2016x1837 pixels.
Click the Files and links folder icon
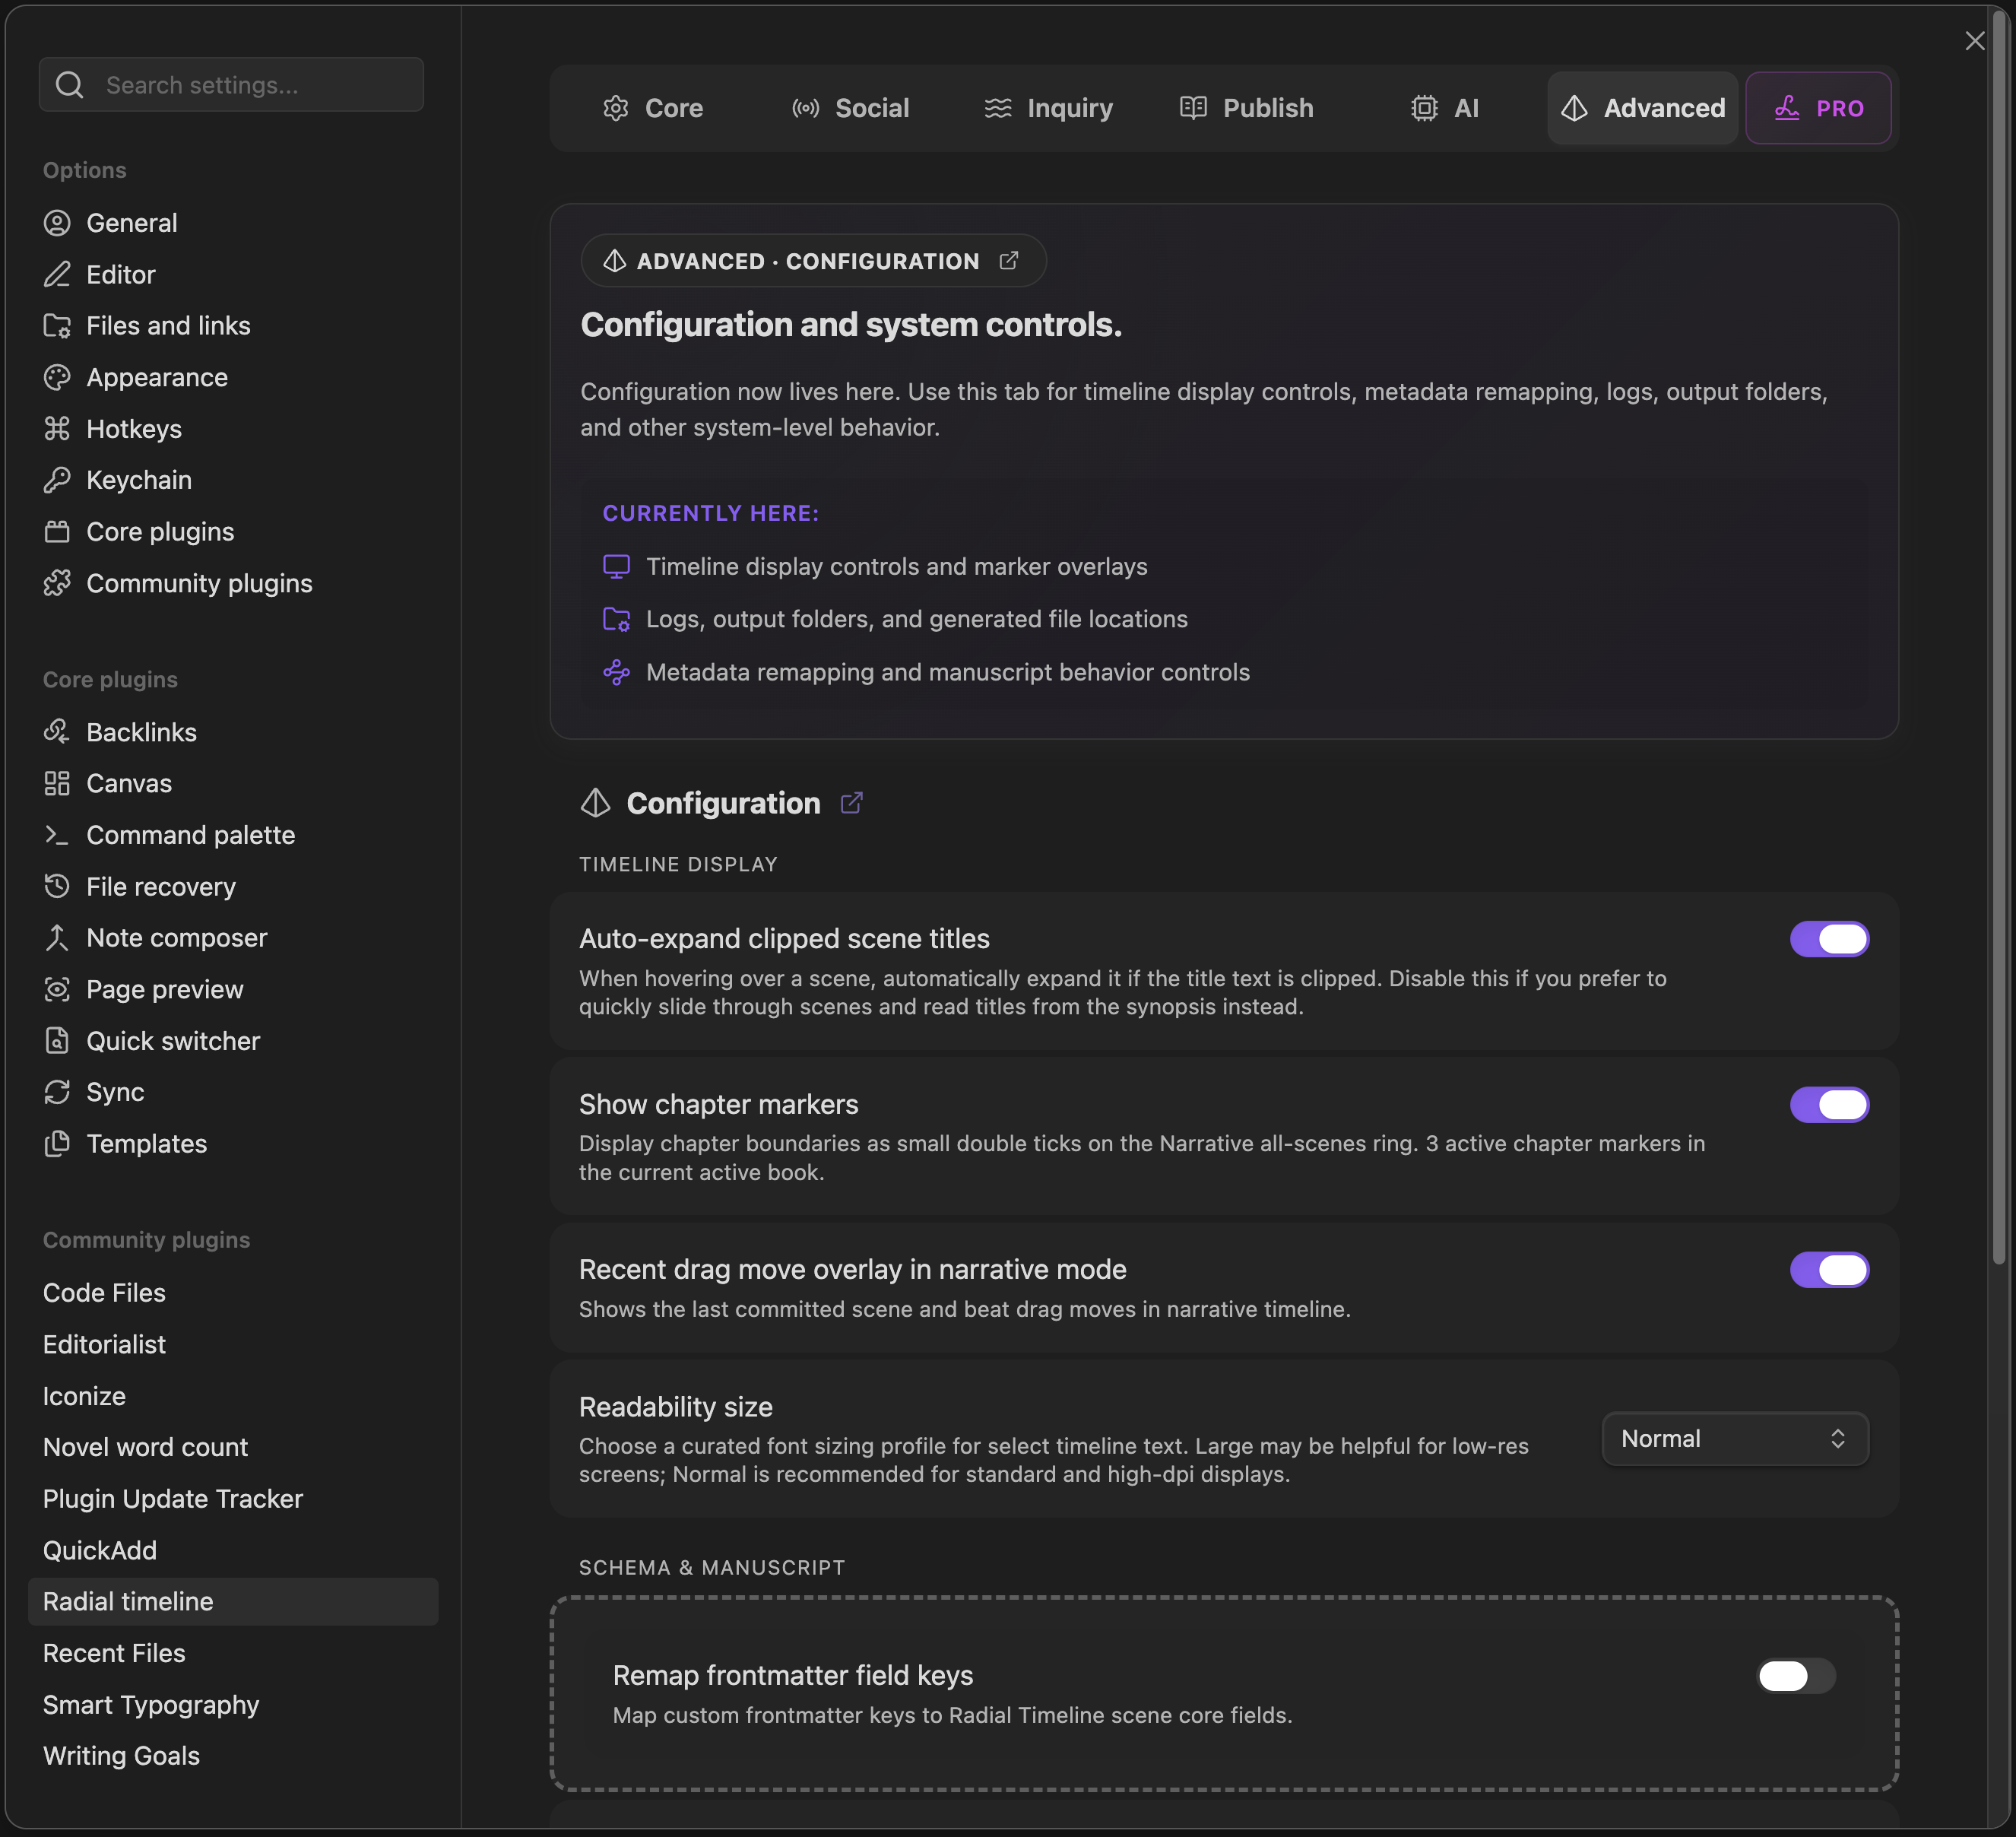pyautogui.click(x=57, y=326)
